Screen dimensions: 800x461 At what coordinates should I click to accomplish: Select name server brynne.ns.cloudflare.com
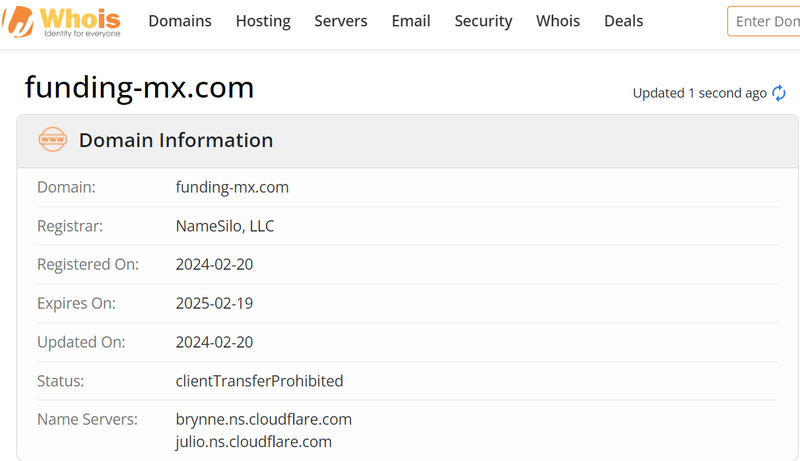[x=264, y=419]
